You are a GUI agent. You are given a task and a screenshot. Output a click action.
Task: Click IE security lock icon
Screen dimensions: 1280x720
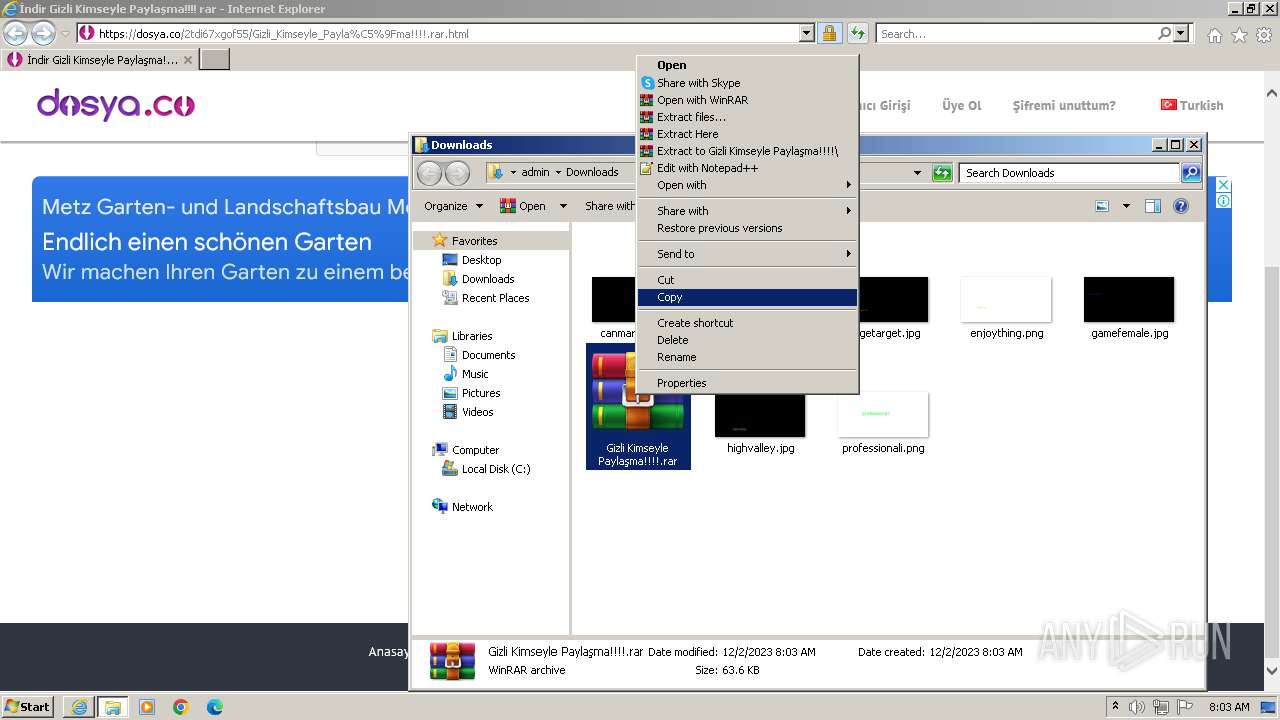[829, 33]
